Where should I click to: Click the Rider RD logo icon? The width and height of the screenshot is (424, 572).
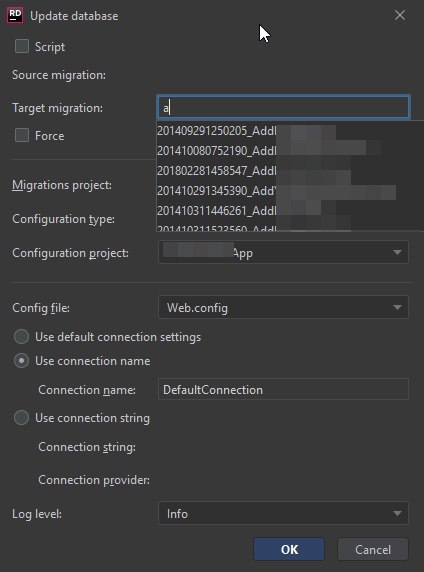(x=15, y=15)
